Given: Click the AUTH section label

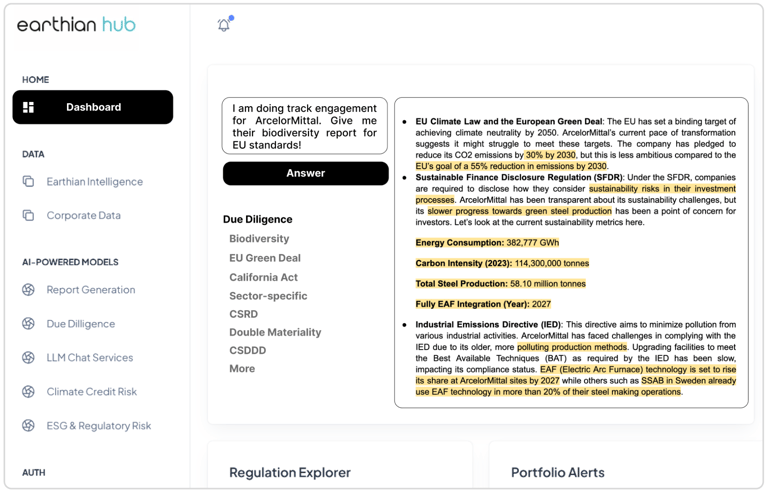Looking at the screenshot, I should 33,472.
